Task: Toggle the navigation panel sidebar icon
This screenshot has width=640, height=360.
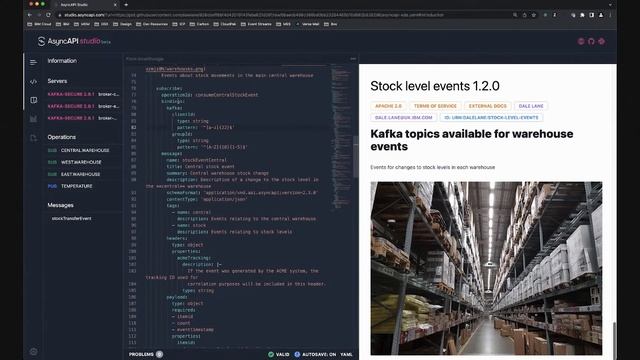Action: (x=33, y=62)
